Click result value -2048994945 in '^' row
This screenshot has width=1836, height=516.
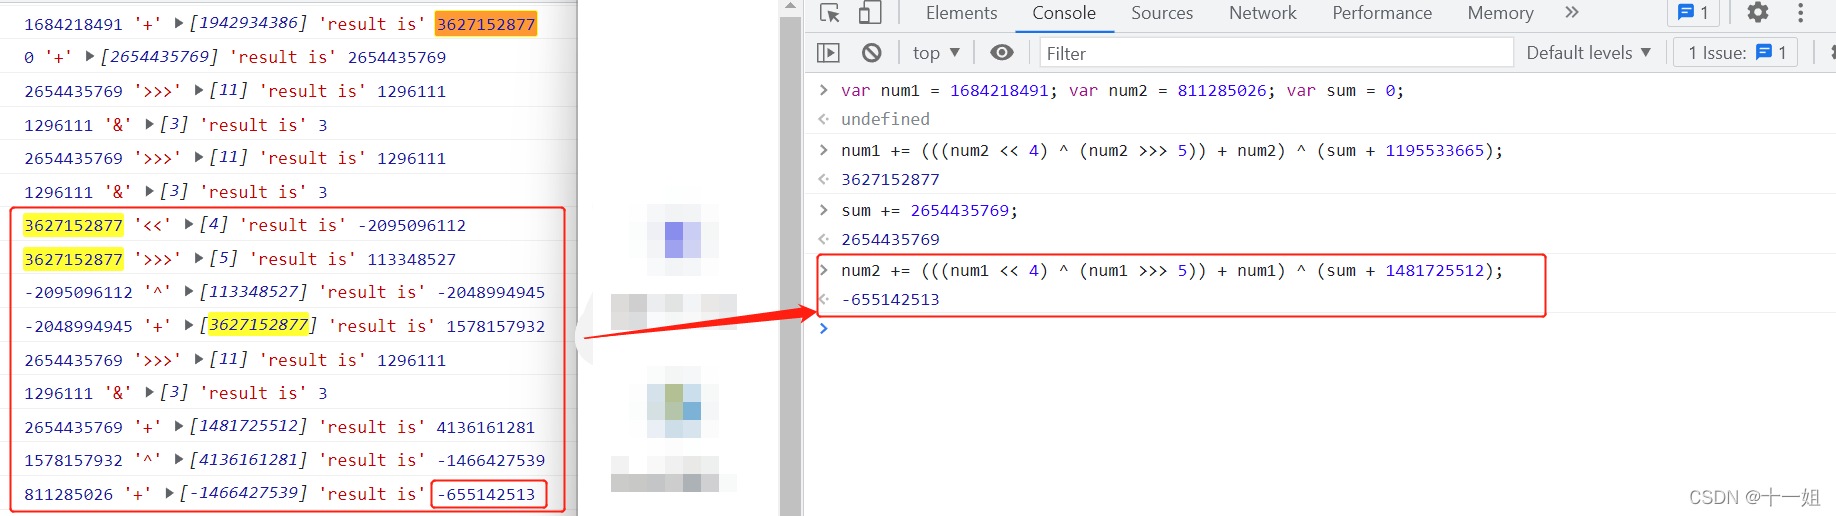(x=491, y=292)
